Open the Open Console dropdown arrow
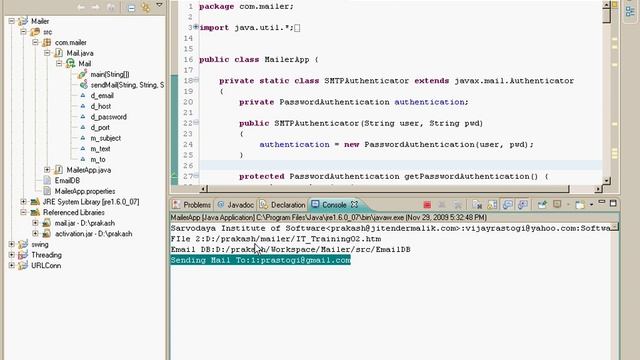The height and width of the screenshot is (360, 640). (591, 204)
